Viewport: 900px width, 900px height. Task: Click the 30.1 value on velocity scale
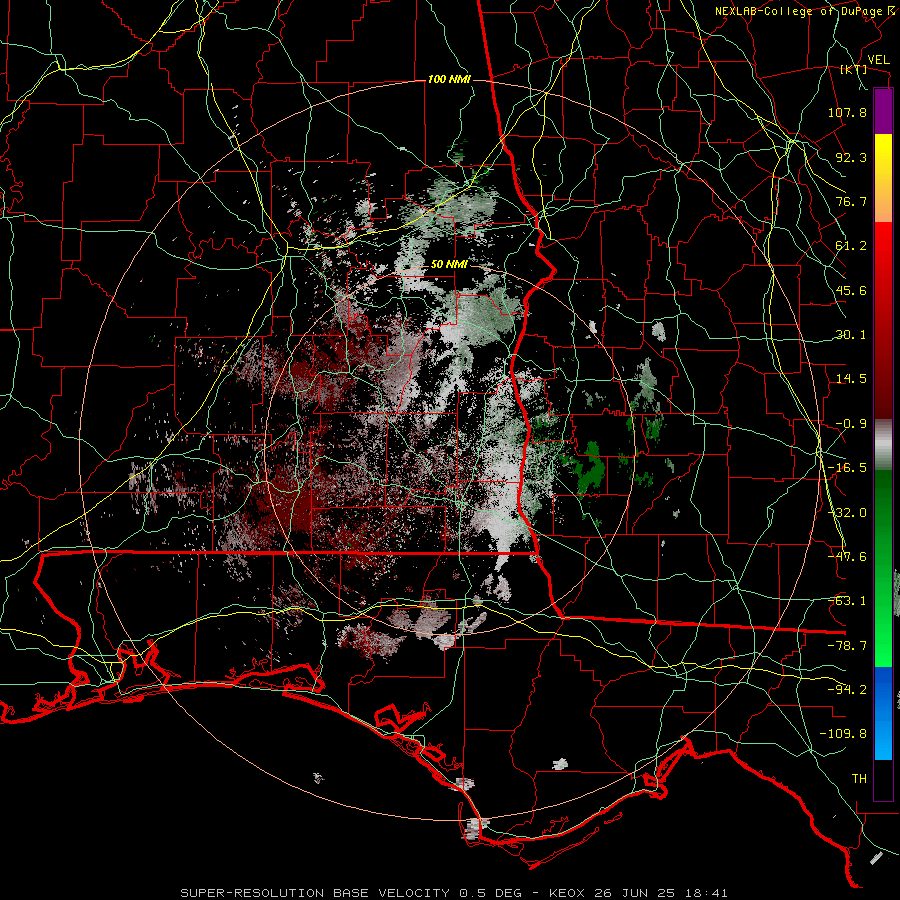[x=851, y=335]
